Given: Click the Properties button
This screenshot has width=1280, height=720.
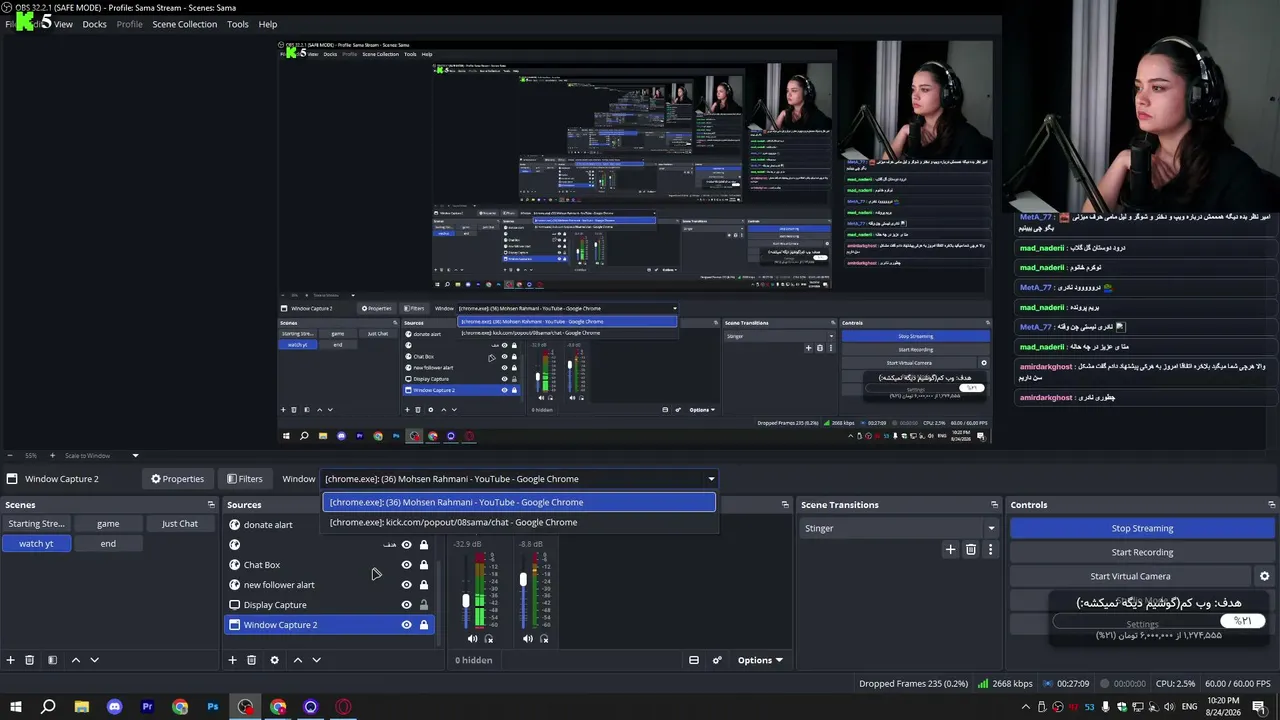Looking at the screenshot, I should [x=177, y=479].
